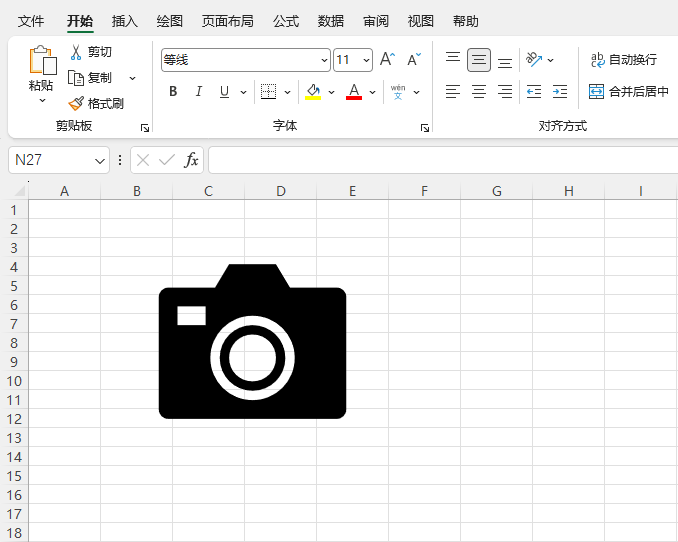This screenshot has width=678, height=542.
Task: Open text orientation dropdown arrow
Action: pos(550,60)
